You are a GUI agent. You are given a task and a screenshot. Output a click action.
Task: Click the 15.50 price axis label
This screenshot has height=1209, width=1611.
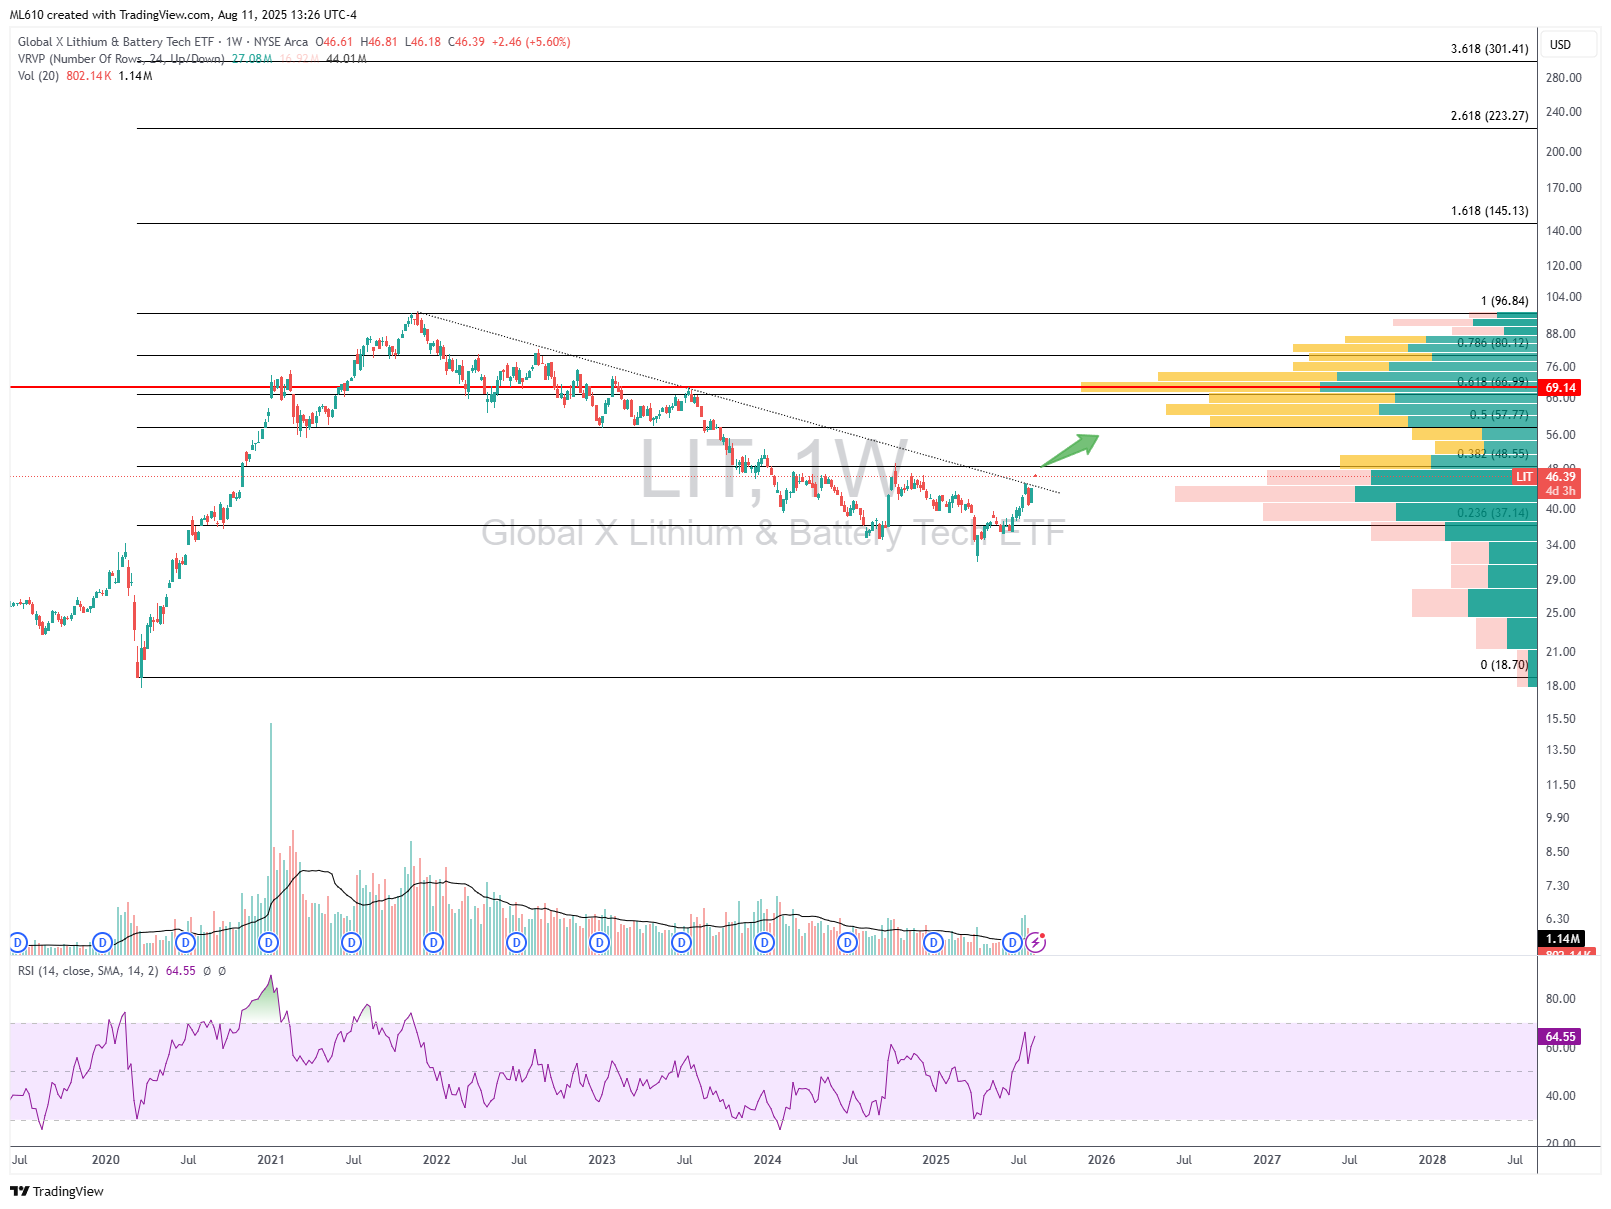pyautogui.click(x=1560, y=719)
